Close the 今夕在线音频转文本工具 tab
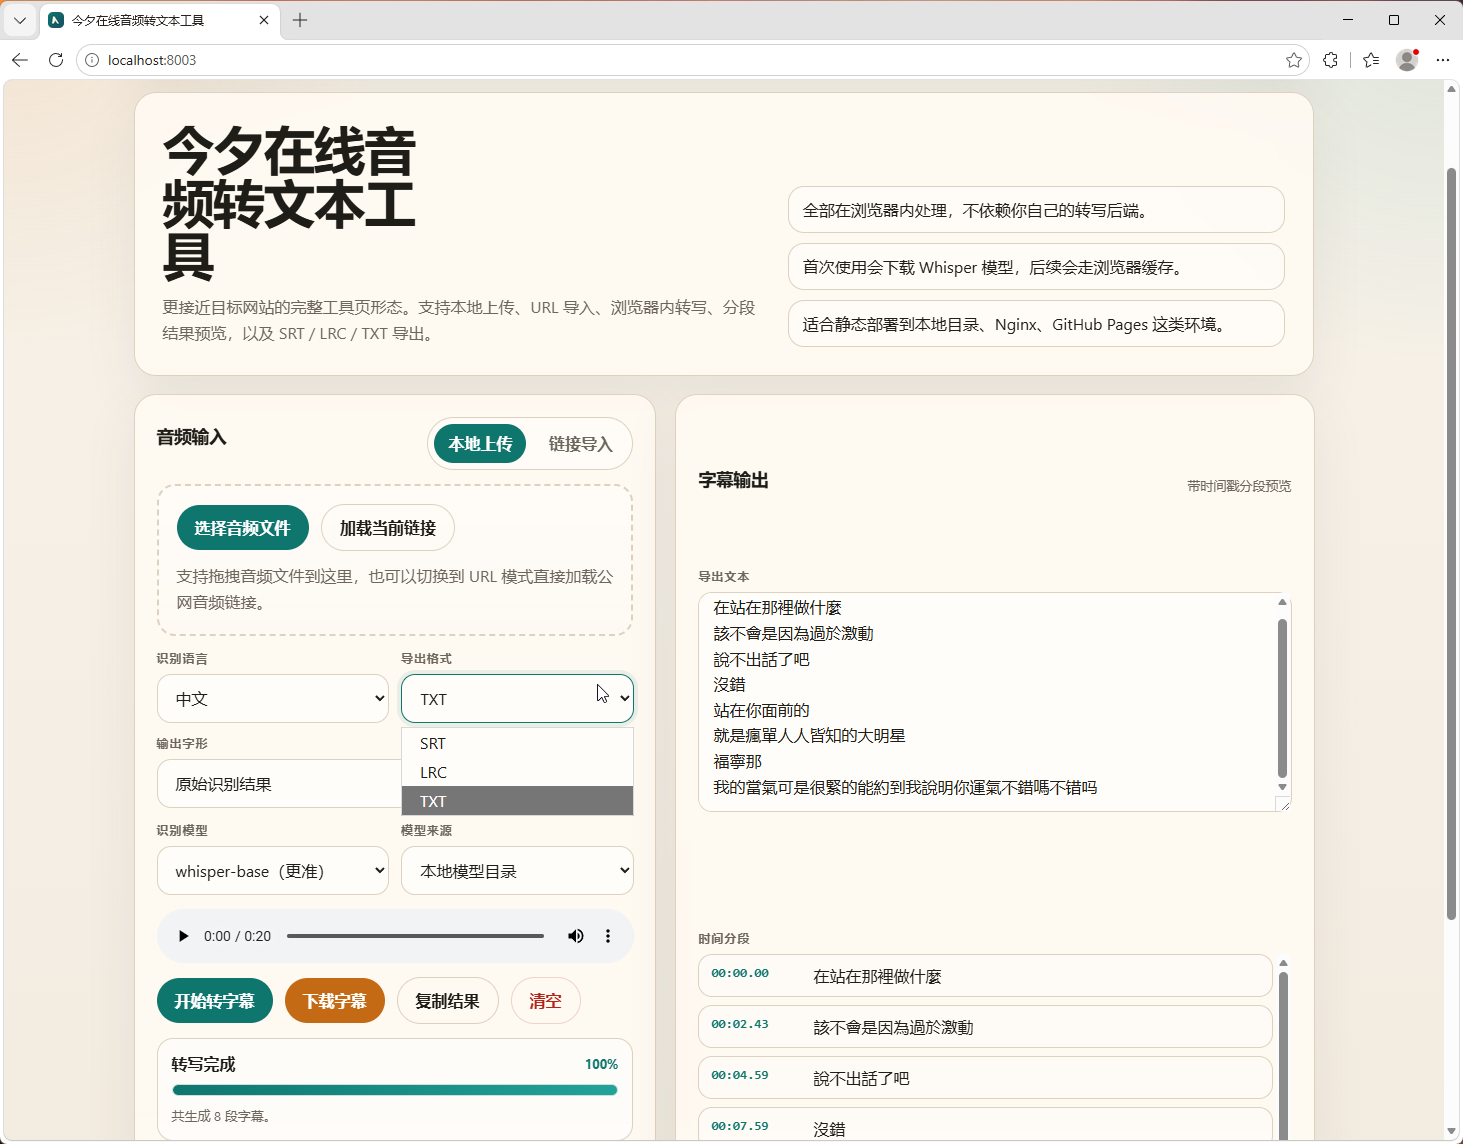Image resolution: width=1463 pixels, height=1144 pixels. [264, 20]
